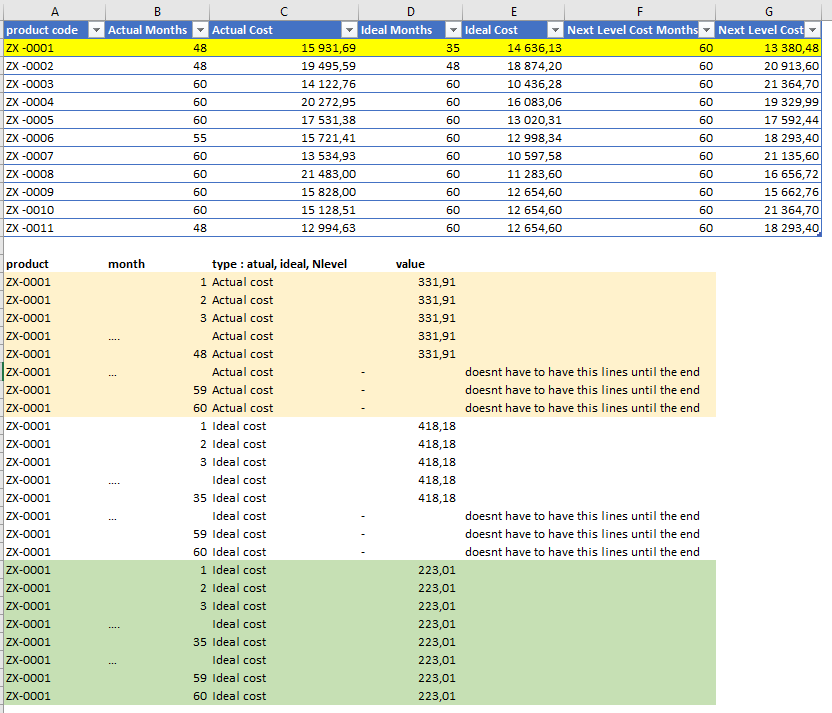Select column B header

tap(158, 11)
